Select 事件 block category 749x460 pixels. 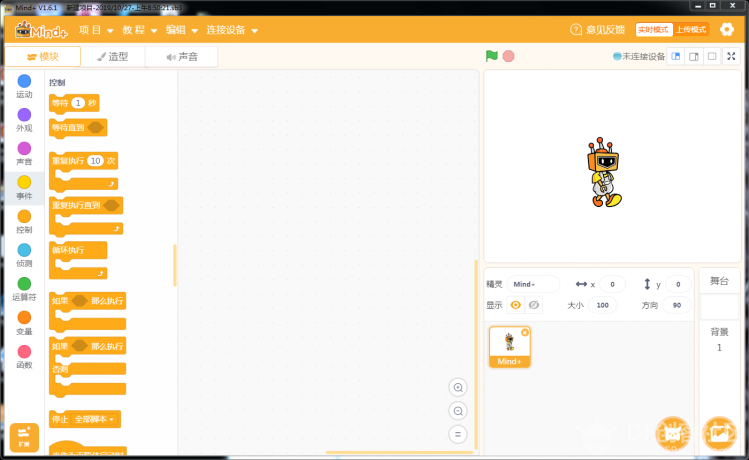[24, 188]
